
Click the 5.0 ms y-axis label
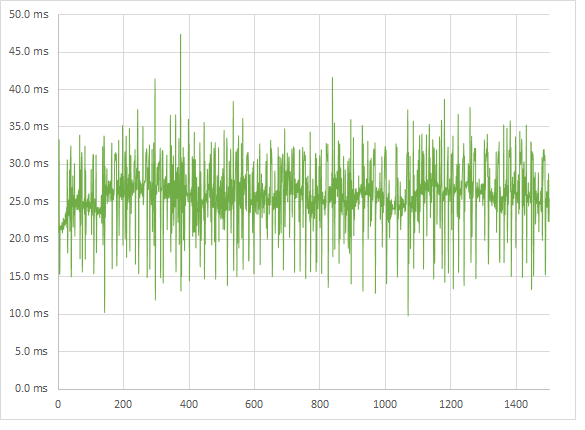tap(31, 351)
